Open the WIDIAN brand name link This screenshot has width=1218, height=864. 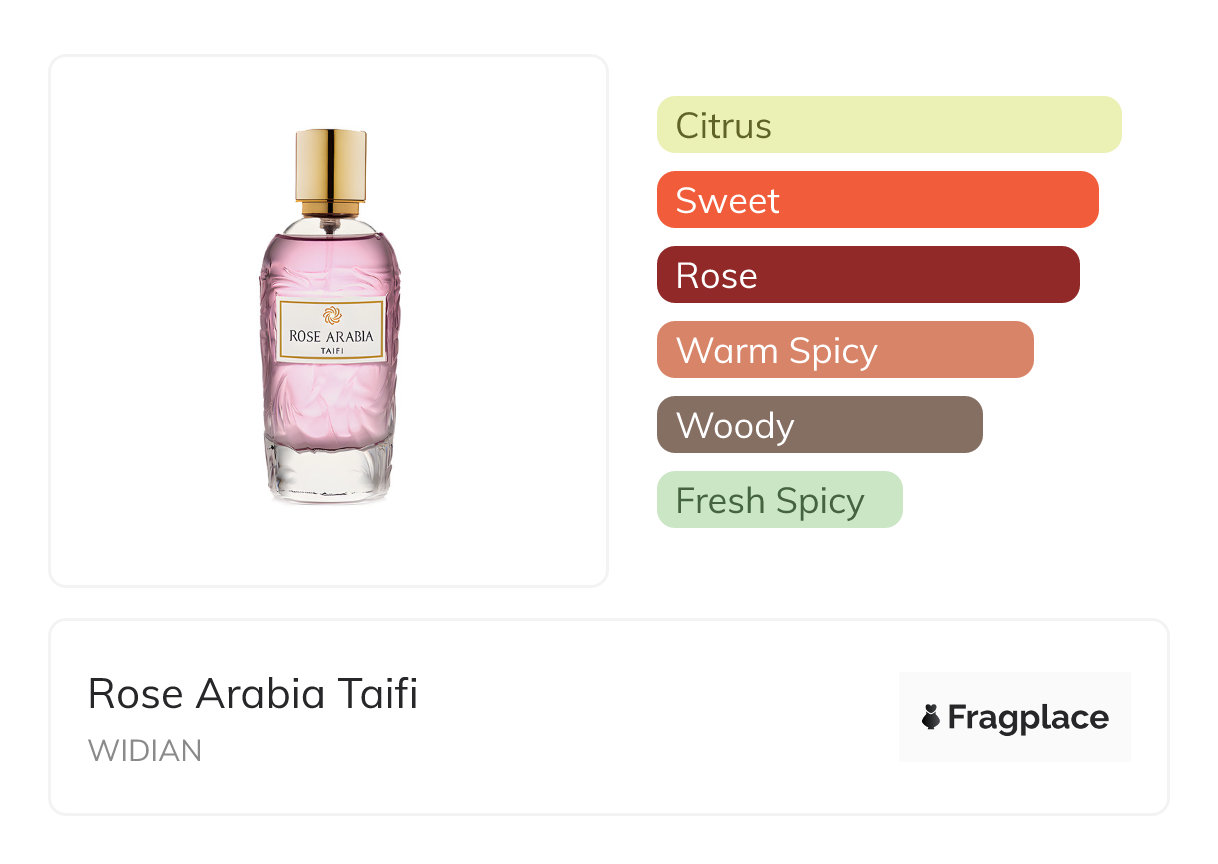(x=145, y=750)
